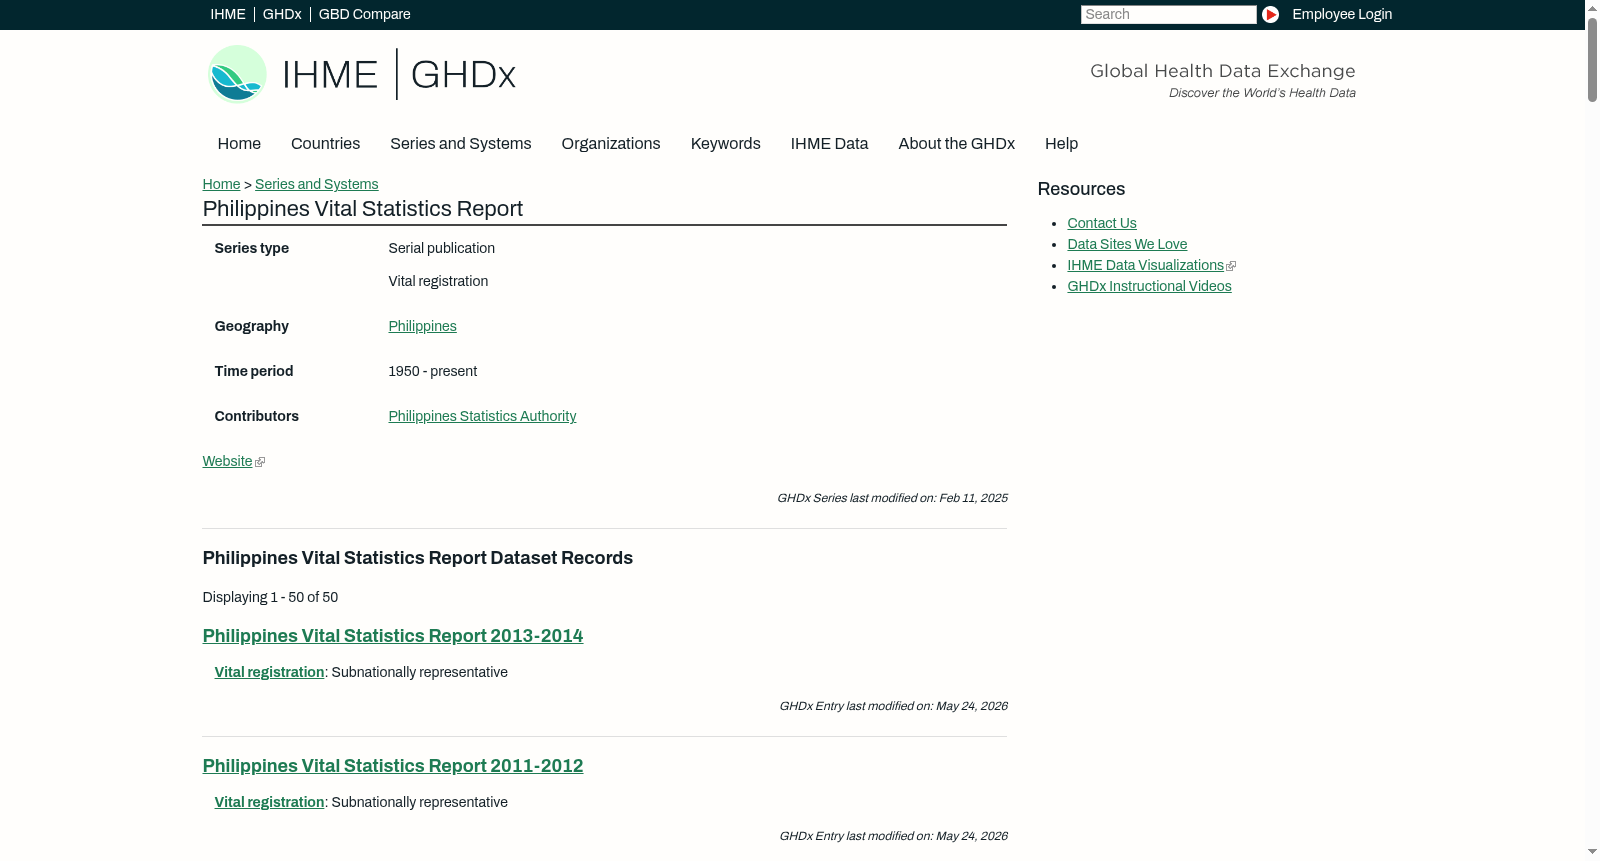Viewport: 1600px width, 861px height.
Task: Click 'Displaying 1 - 50 of 50' text
Action: 270,597
